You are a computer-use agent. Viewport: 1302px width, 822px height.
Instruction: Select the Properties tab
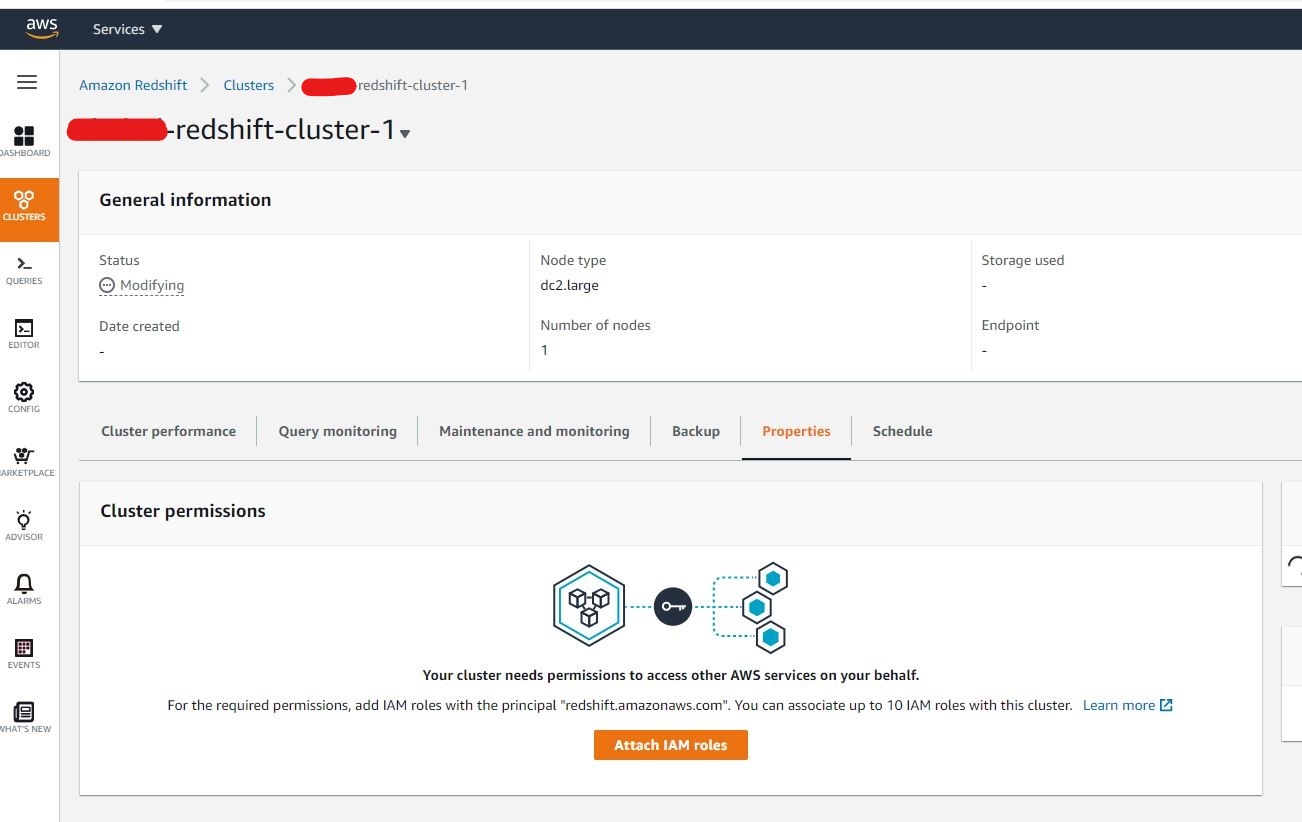[x=796, y=431]
